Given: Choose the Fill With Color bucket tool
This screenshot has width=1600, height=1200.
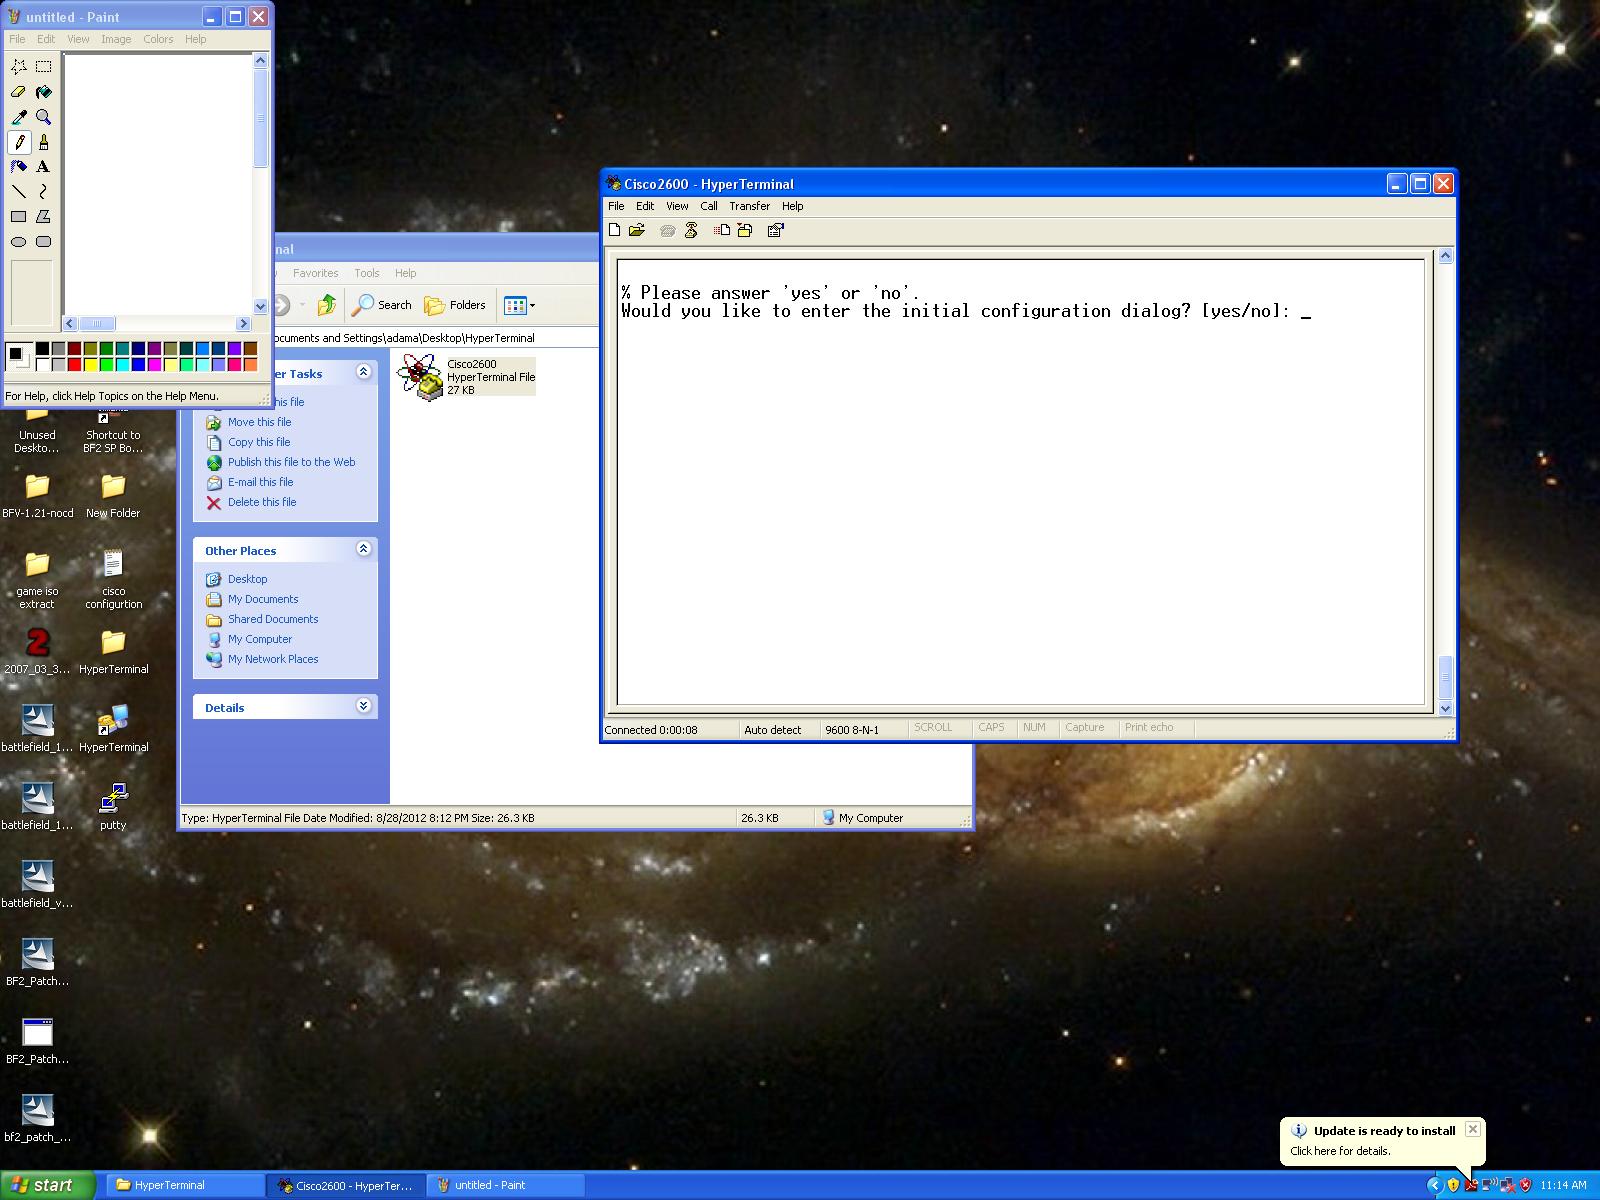Looking at the screenshot, I should point(44,92).
